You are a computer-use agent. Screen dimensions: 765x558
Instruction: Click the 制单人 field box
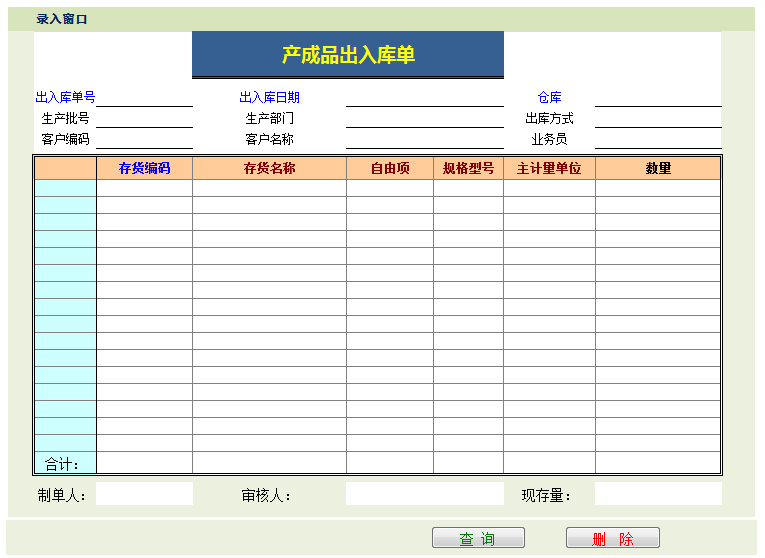pyautogui.click(x=144, y=494)
